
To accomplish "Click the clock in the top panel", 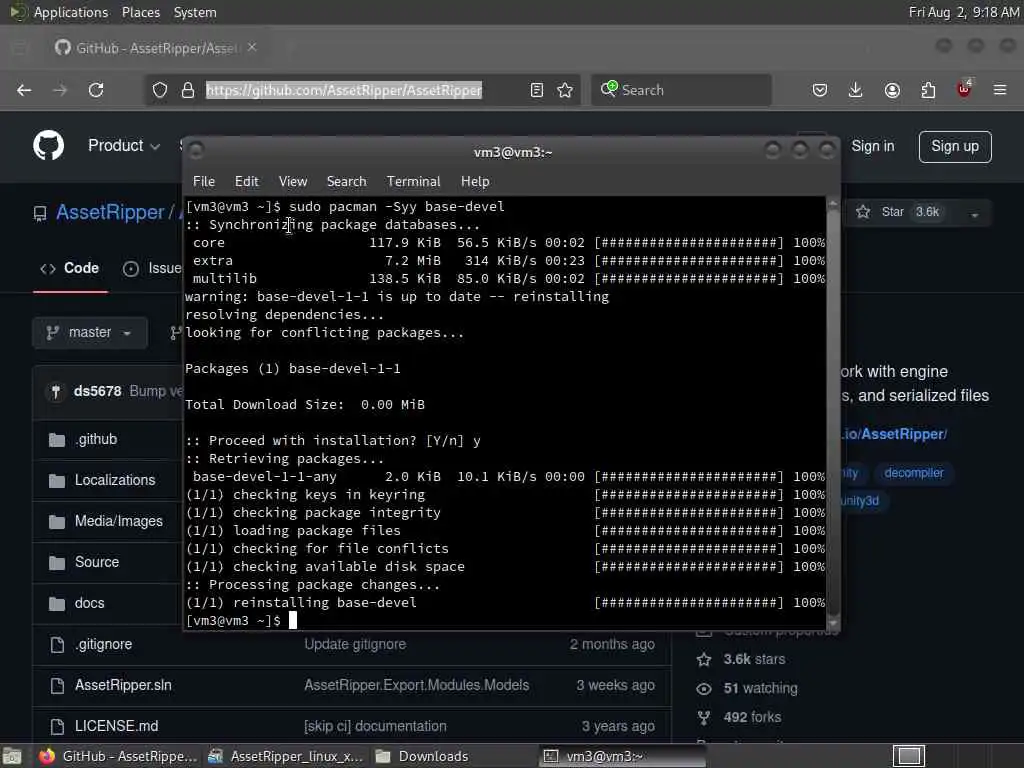I will coord(963,12).
